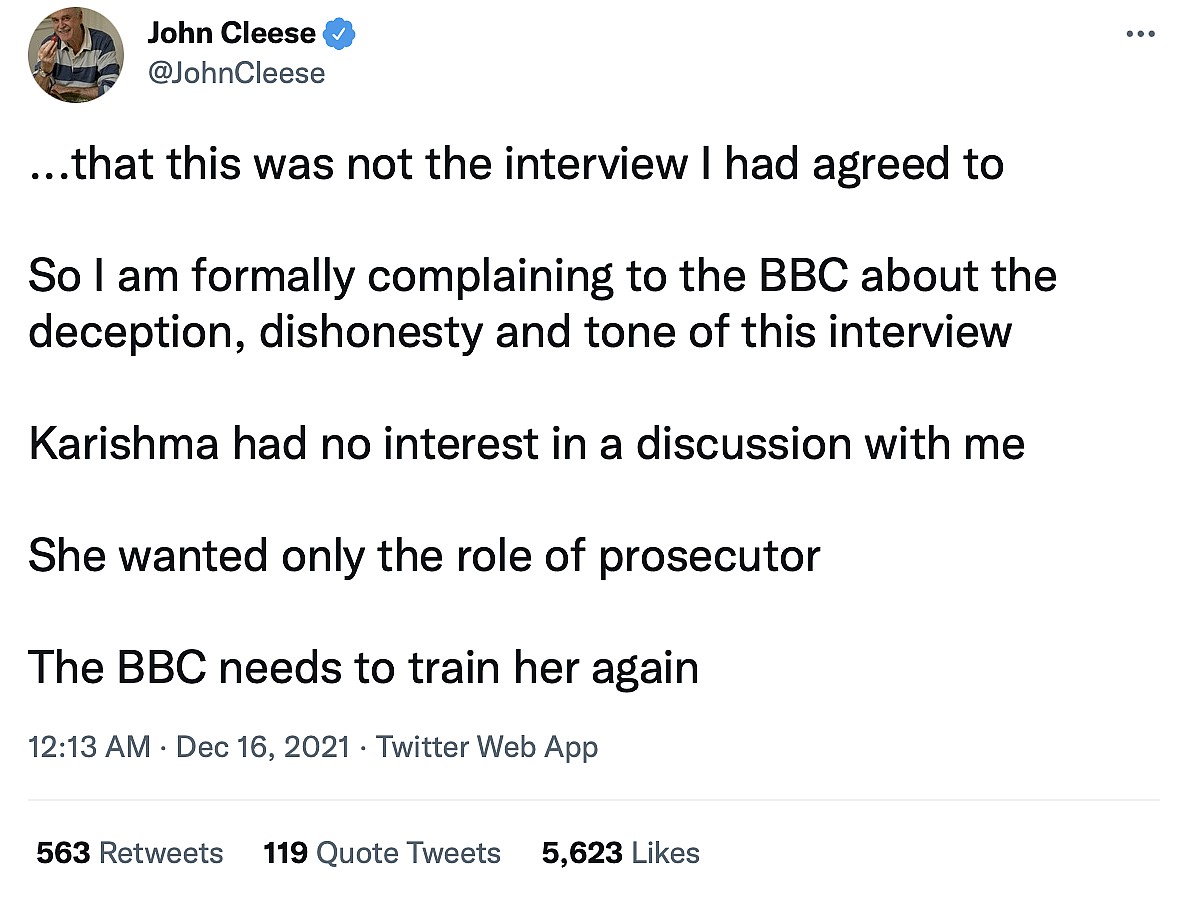Click the 5,623 like count number
This screenshot has height=900, width=1186.
click(583, 853)
